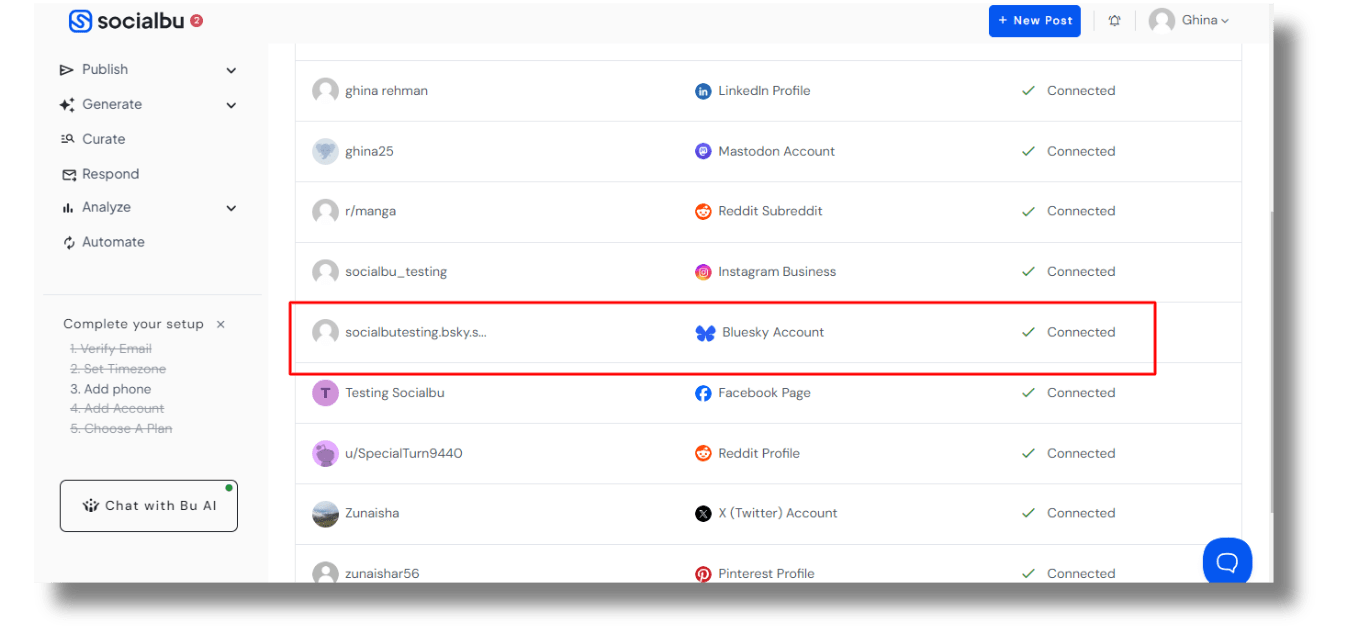Click the Instagram Business icon

pyautogui.click(x=703, y=272)
